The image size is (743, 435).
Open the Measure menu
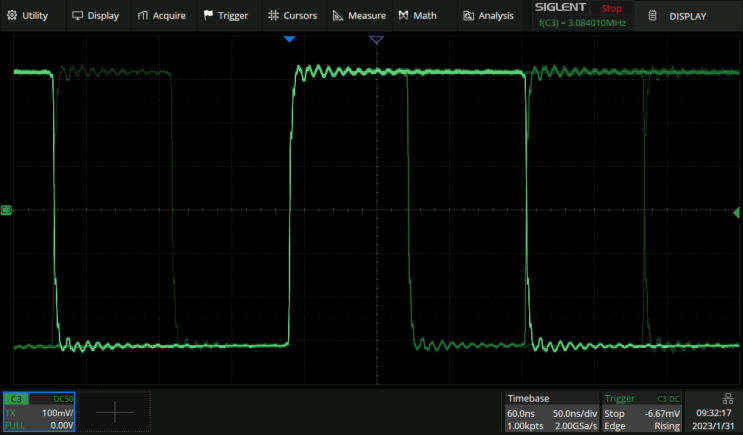(359, 16)
